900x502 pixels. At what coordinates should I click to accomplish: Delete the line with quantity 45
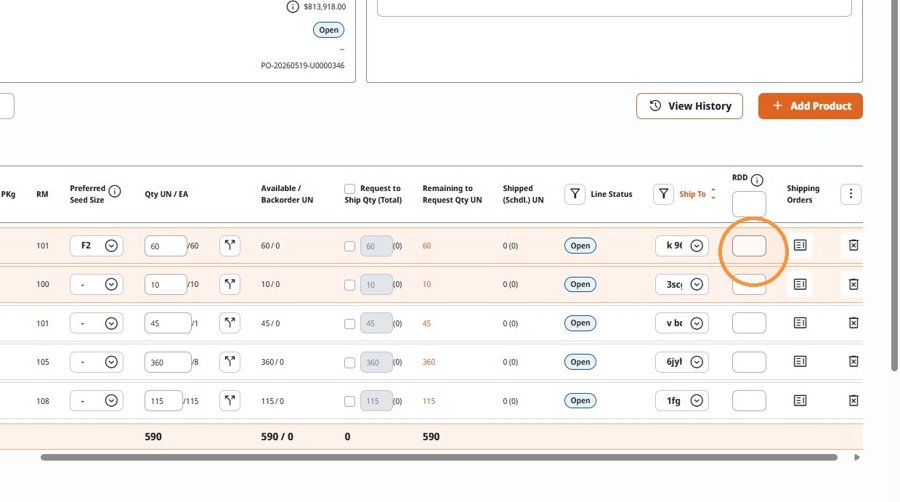853,323
